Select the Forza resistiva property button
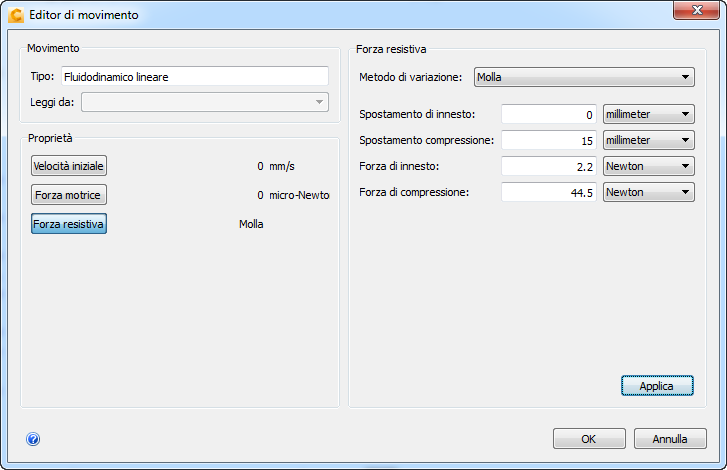Screen dimensions: 727x470 click(69, 224)
